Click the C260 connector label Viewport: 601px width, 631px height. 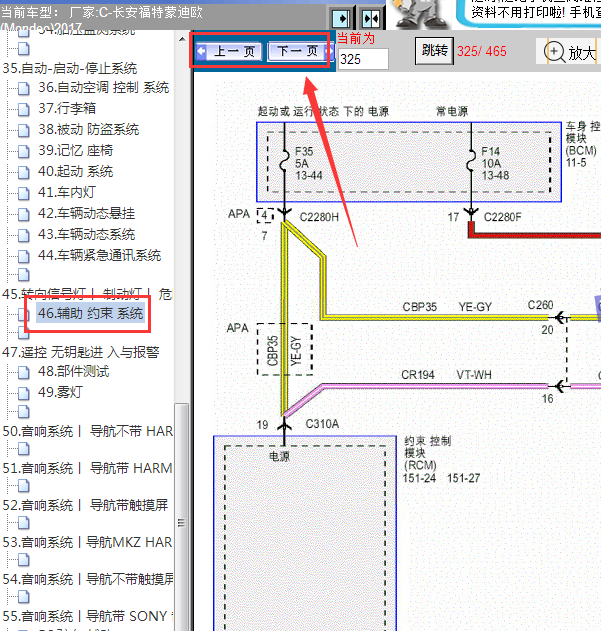pyautogui.click(x=540, y=305)
